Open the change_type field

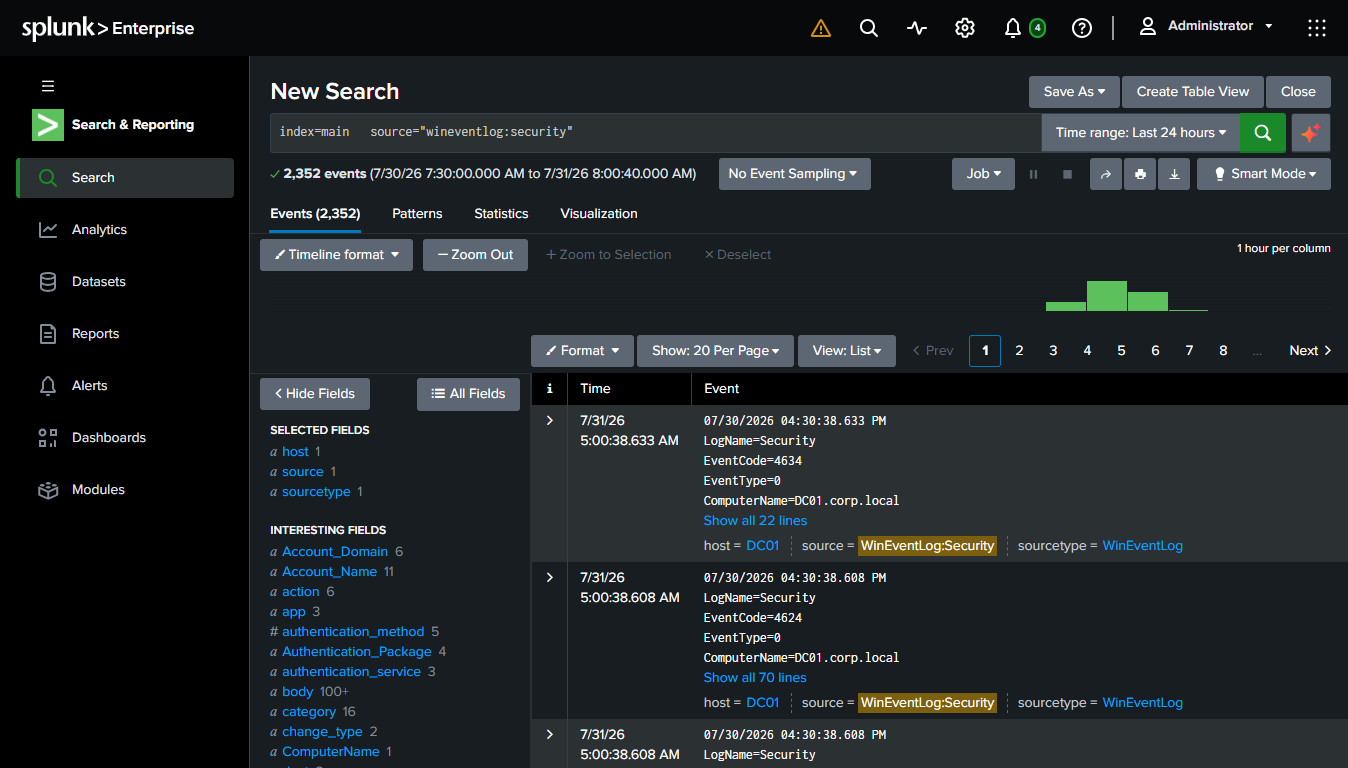tap(322, 732)
